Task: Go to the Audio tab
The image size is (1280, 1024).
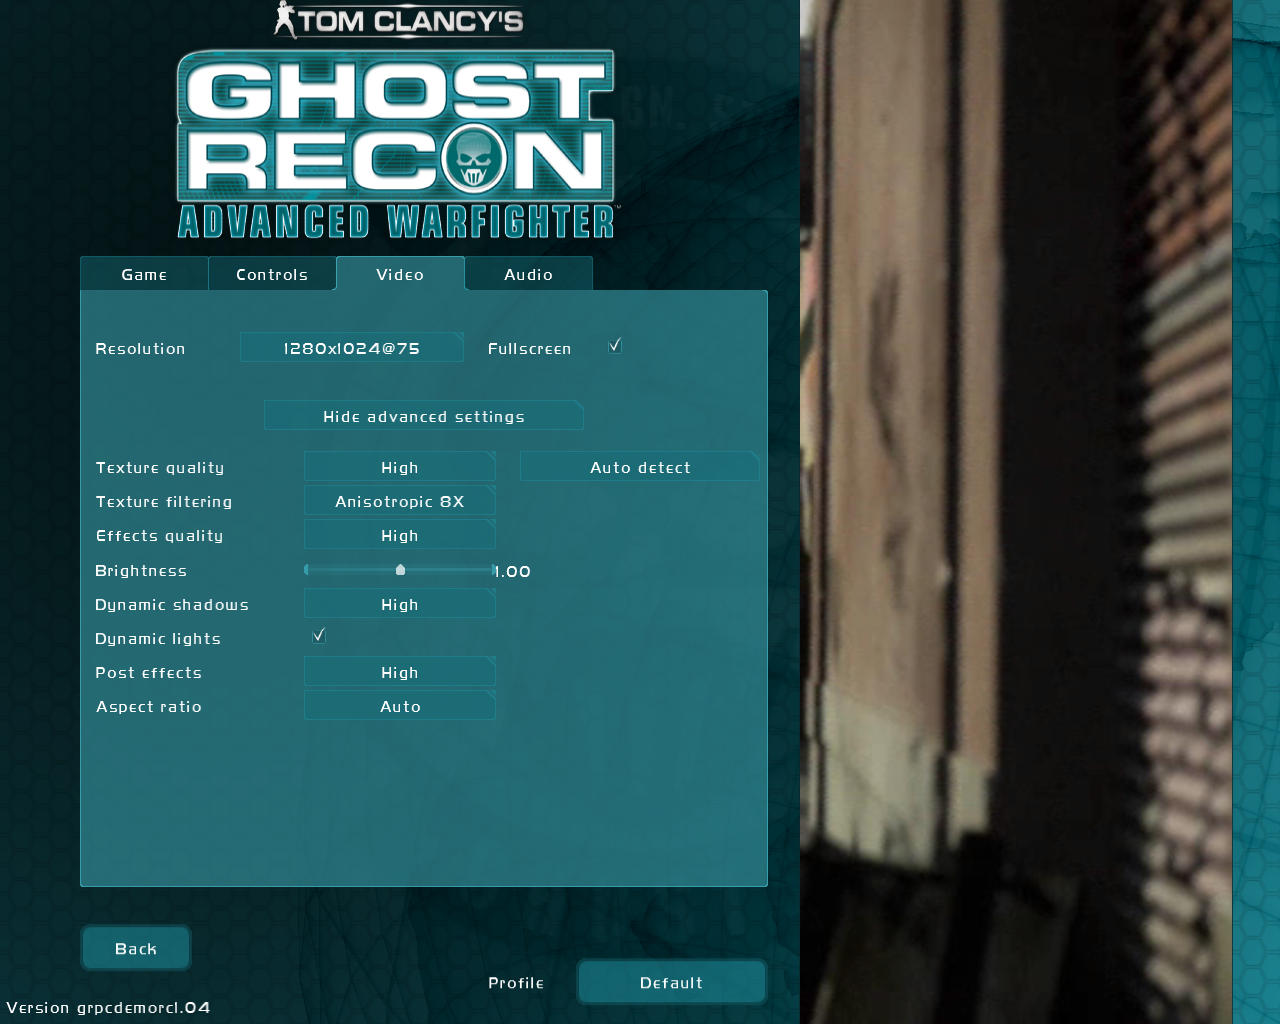Action: (x=528, y=274)
